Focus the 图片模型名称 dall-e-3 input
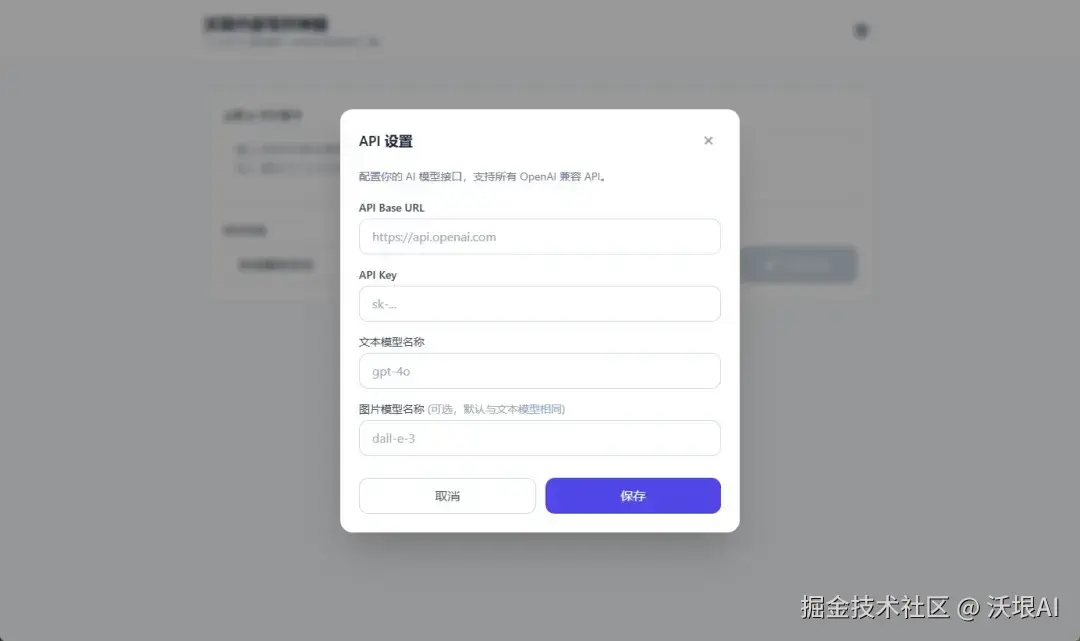This screenshot has height=641, width=1080. 539,438
